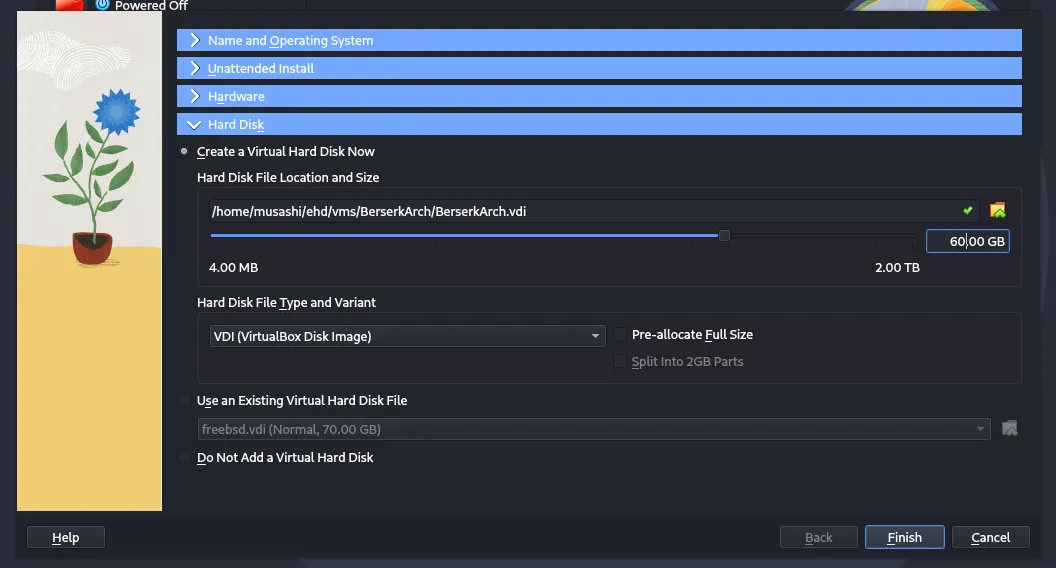Screen dimensions: 1056x568
Task: Click Finish to create the VM
Action: [x=904, y=537]
